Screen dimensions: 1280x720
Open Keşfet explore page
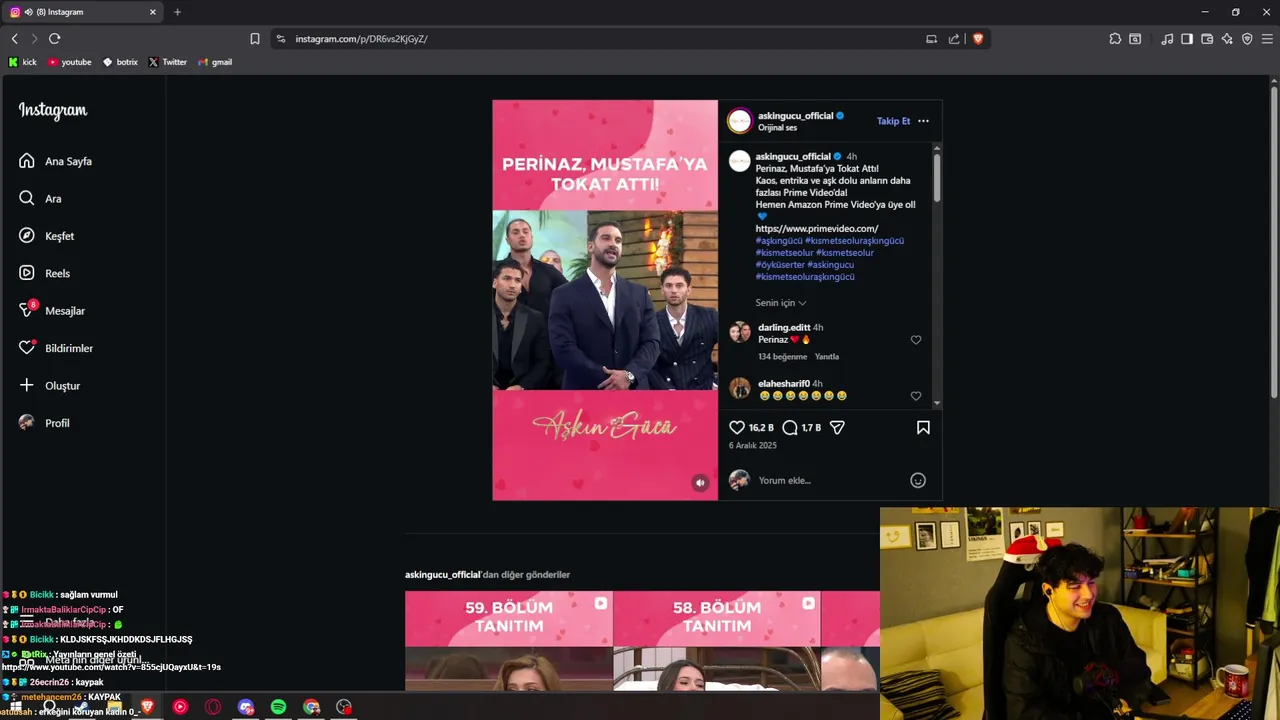pyautogui.click(x=46, y=236)
